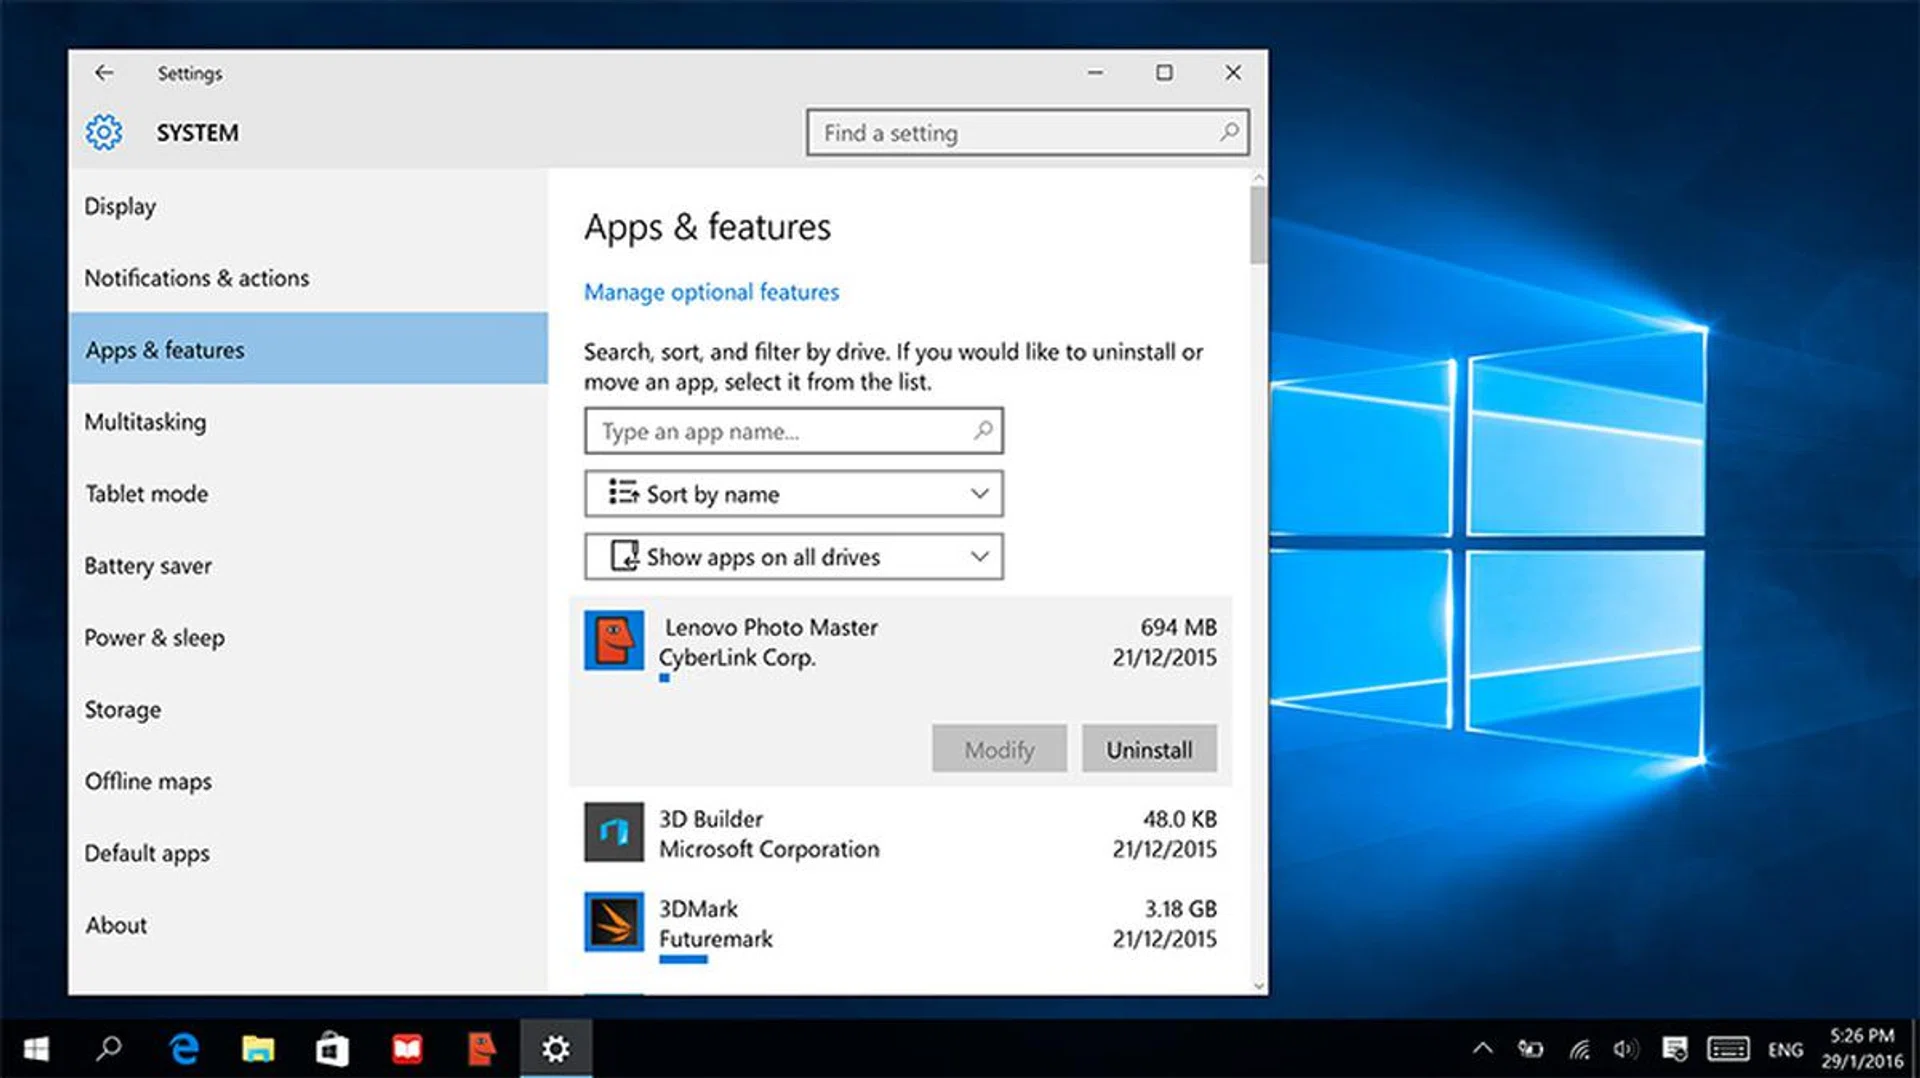The height and width of the screenshot is (1078, 1920).
Task: Open the volume control in system tray
Action: tap(1625, 1049)
